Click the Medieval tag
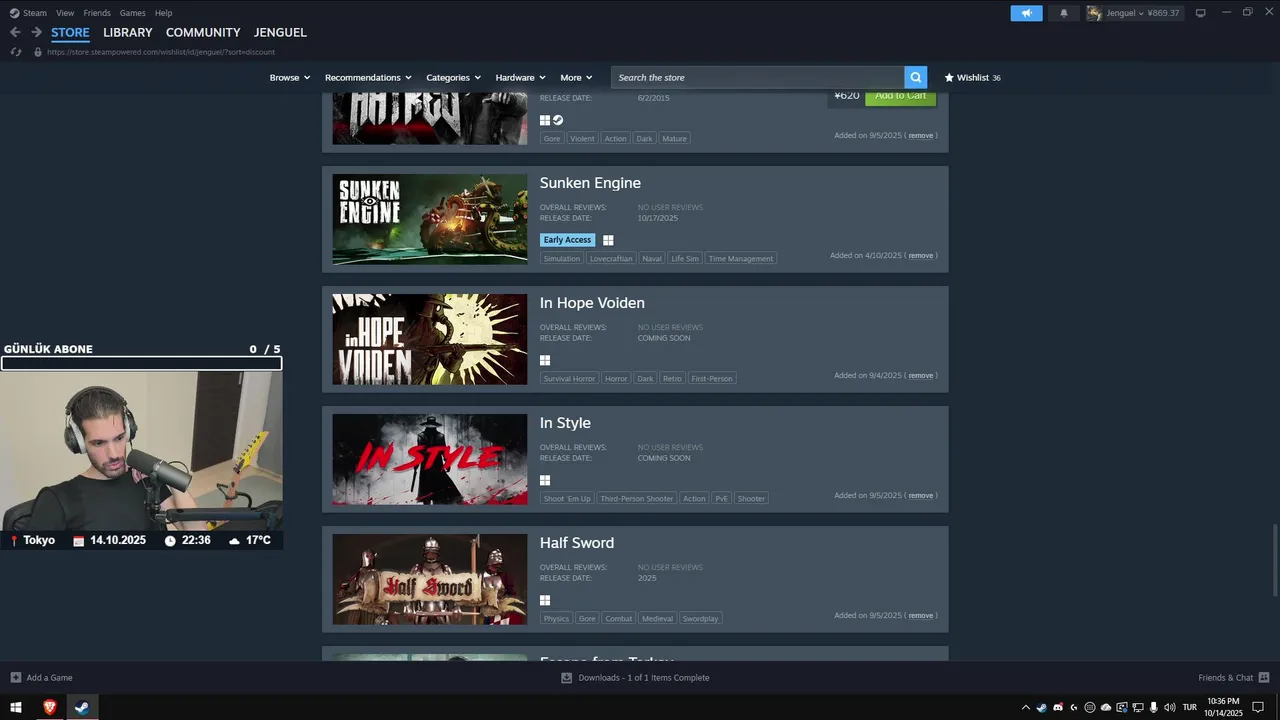Screen dimensions: 1280x720 pyautogui.click(x=657, y=618)
